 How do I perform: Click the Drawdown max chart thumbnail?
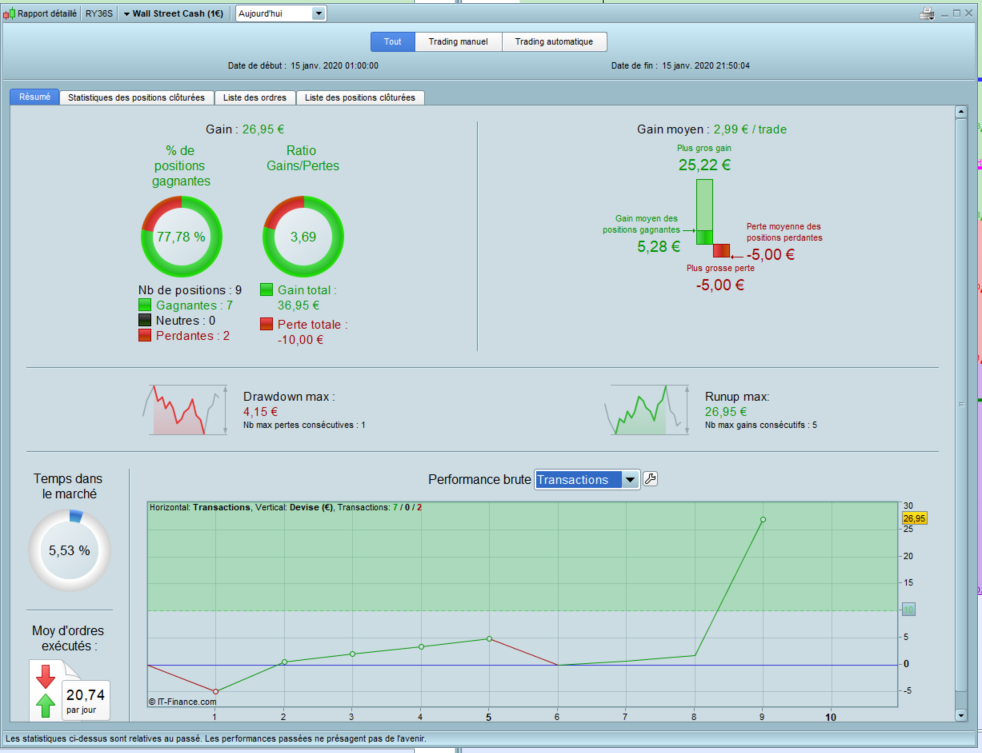[185, 410]
